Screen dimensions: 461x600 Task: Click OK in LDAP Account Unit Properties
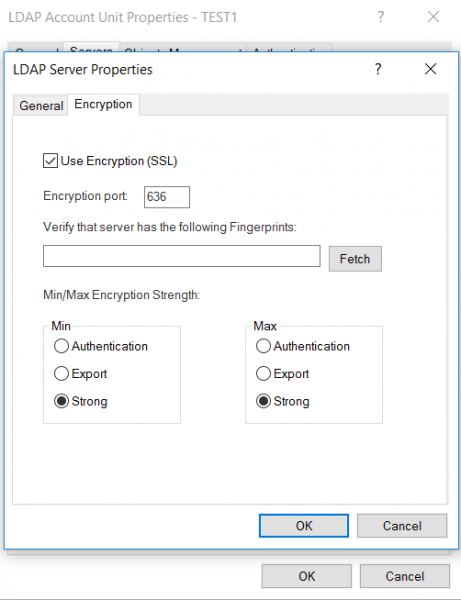click(x=306, y=576)
